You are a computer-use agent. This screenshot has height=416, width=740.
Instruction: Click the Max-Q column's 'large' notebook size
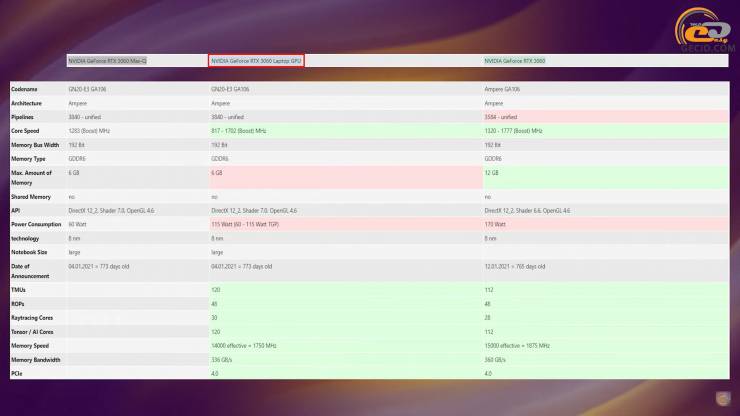pyautogui.click(x=74, y=252)
